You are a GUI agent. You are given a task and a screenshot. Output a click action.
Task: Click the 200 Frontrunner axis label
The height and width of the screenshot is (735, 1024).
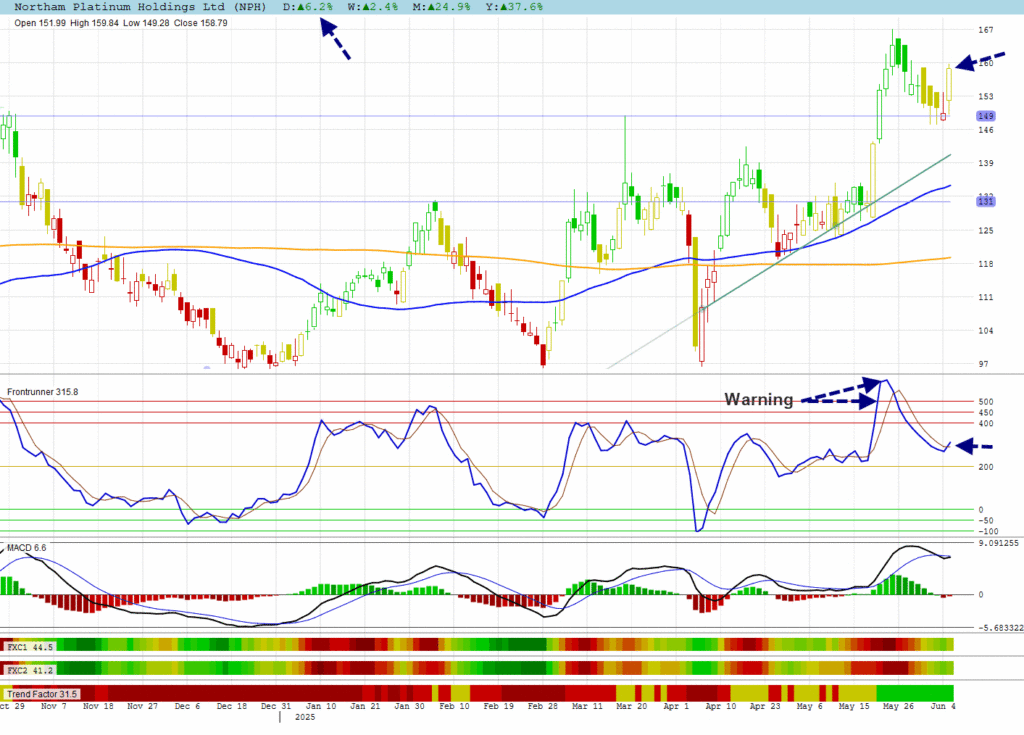[985, 467]
